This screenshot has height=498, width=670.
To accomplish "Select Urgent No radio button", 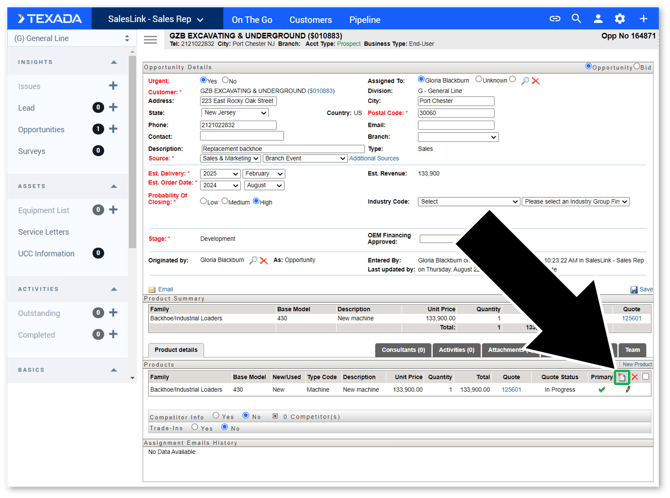I will (226, 80).
